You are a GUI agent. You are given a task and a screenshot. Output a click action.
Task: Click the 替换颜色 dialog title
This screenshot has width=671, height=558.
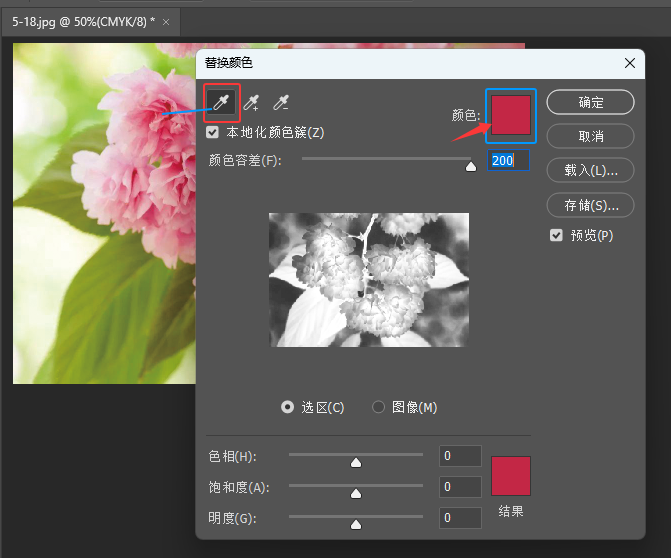click(x=229, y=63)
